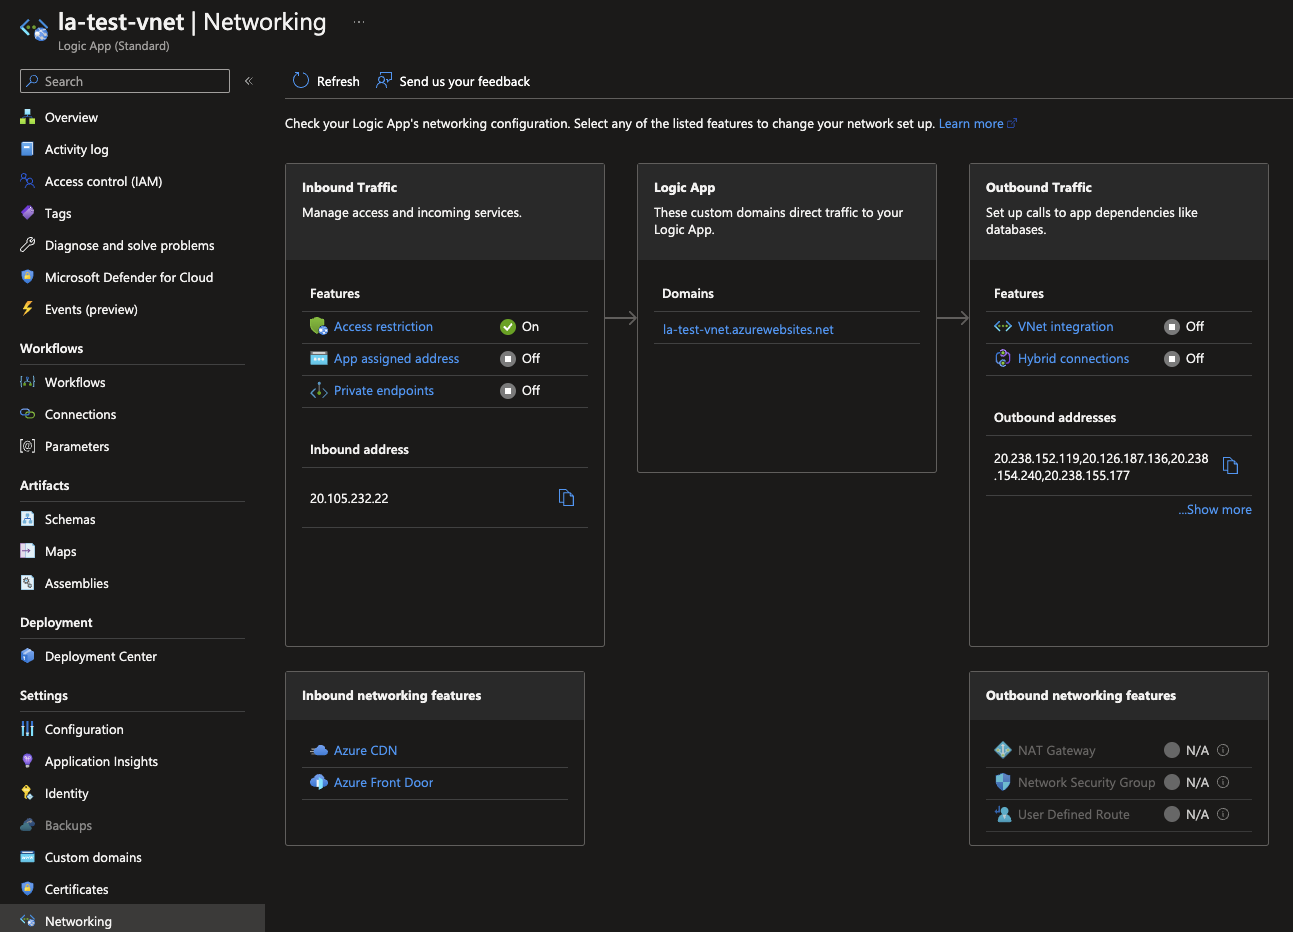Go to Overview in the sidebar
Screen dimensions: 1293x932
click(x=71, y=118)
